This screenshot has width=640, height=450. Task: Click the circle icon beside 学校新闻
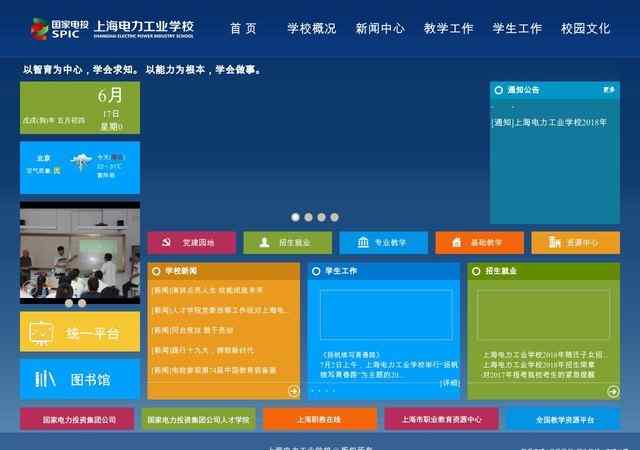point(156,271)
